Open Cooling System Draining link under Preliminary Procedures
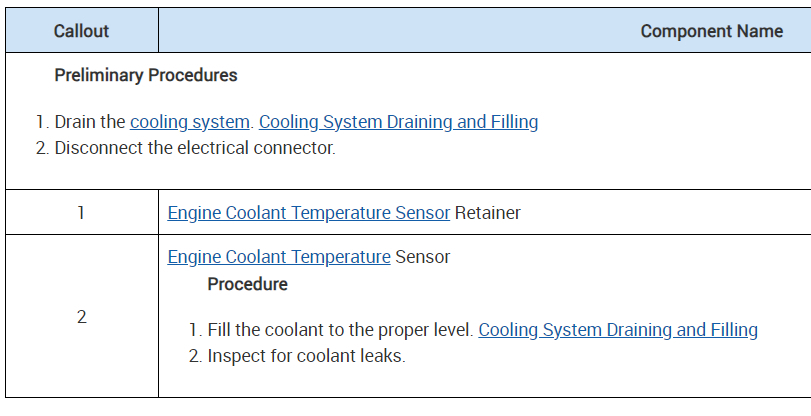This screenshot has height=416, width=811. coord(398,122)
